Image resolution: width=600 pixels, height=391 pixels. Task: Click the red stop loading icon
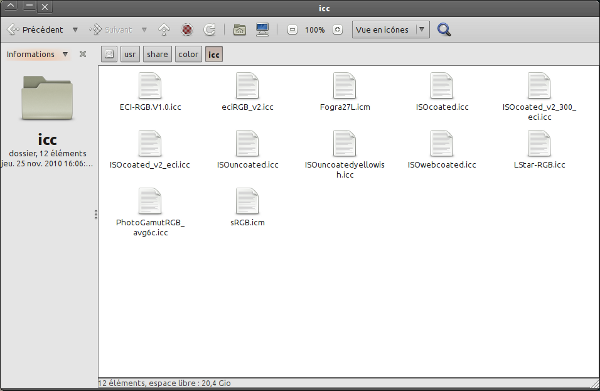[187, 29]
